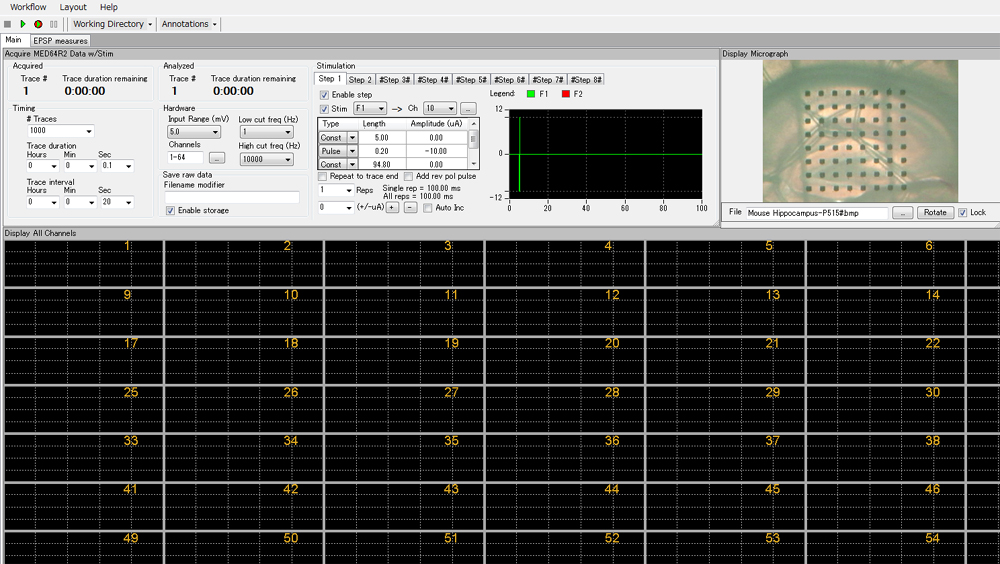Open the Working Directory toolbar button
Screen dimensions: 1000x564
tap(112, 24)
